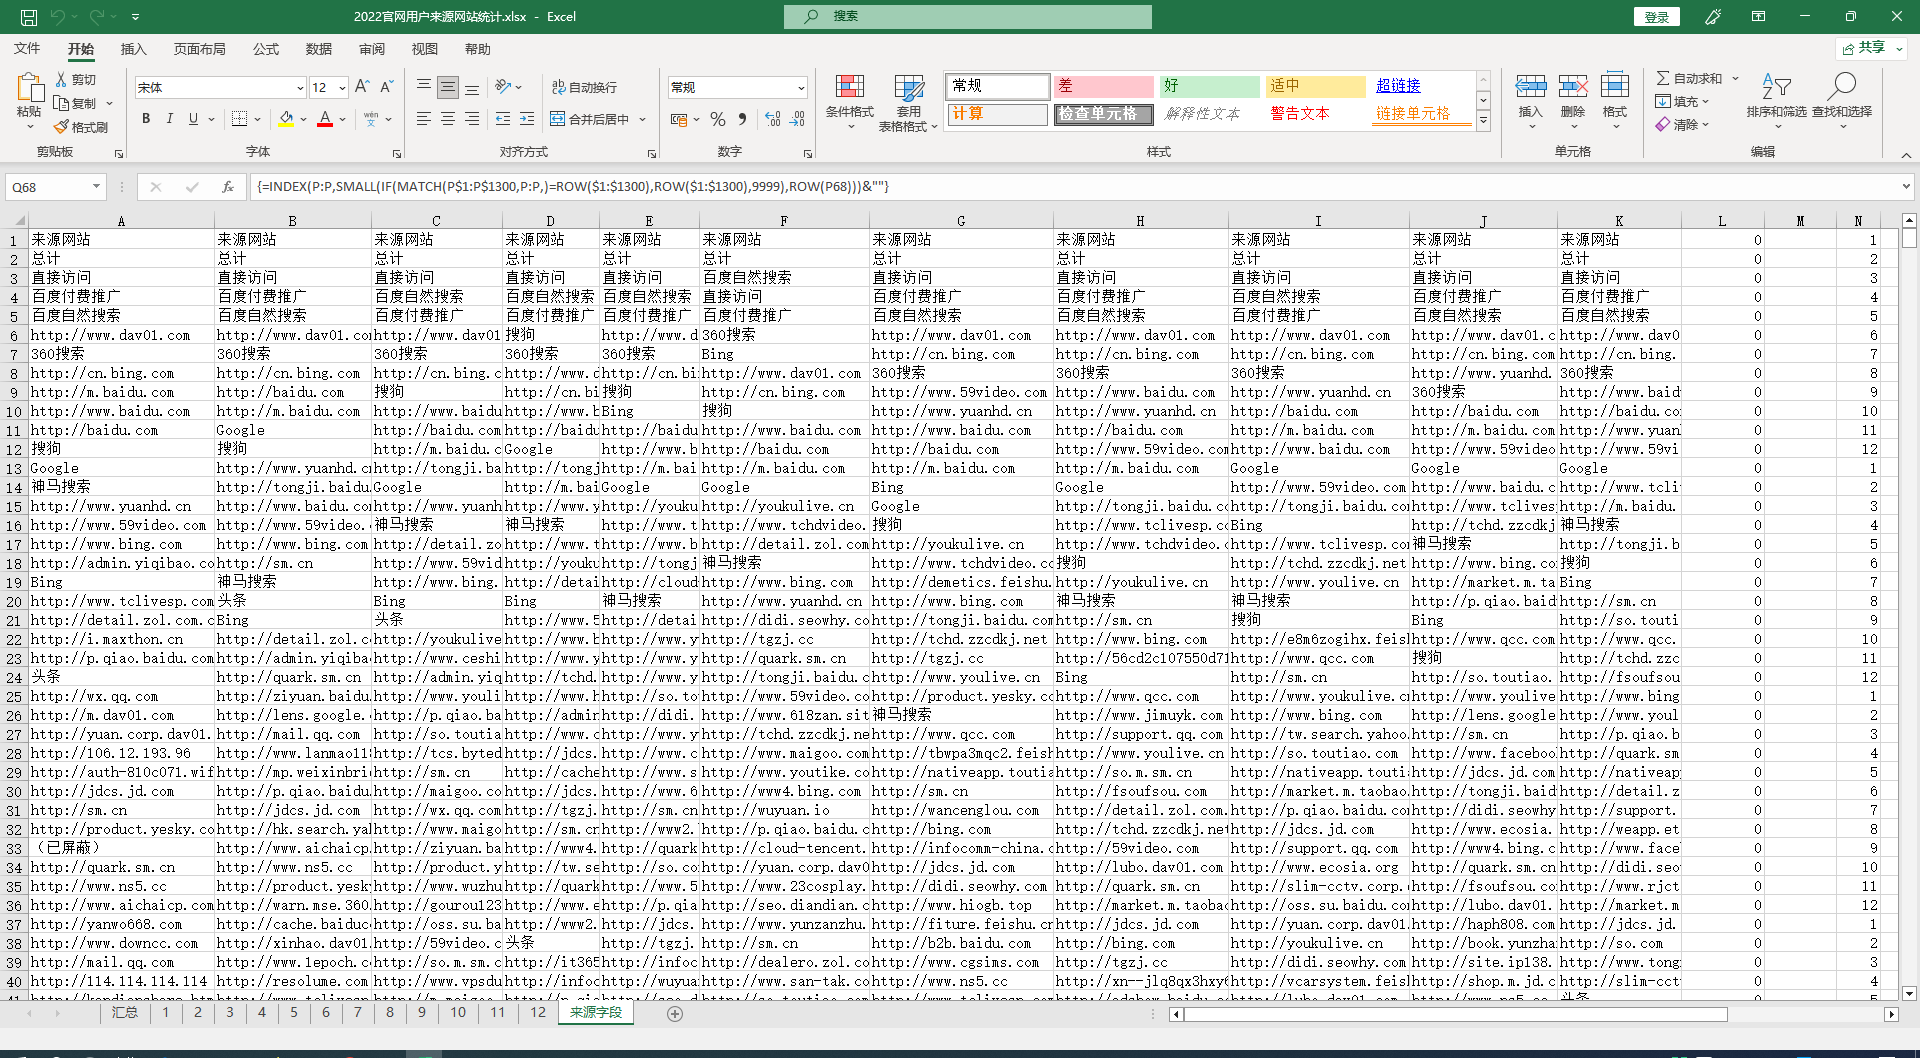Toggle Wrap Text (自动换行)
Viewport: 1920px width, 1058px height.
(x=584, y=87)
